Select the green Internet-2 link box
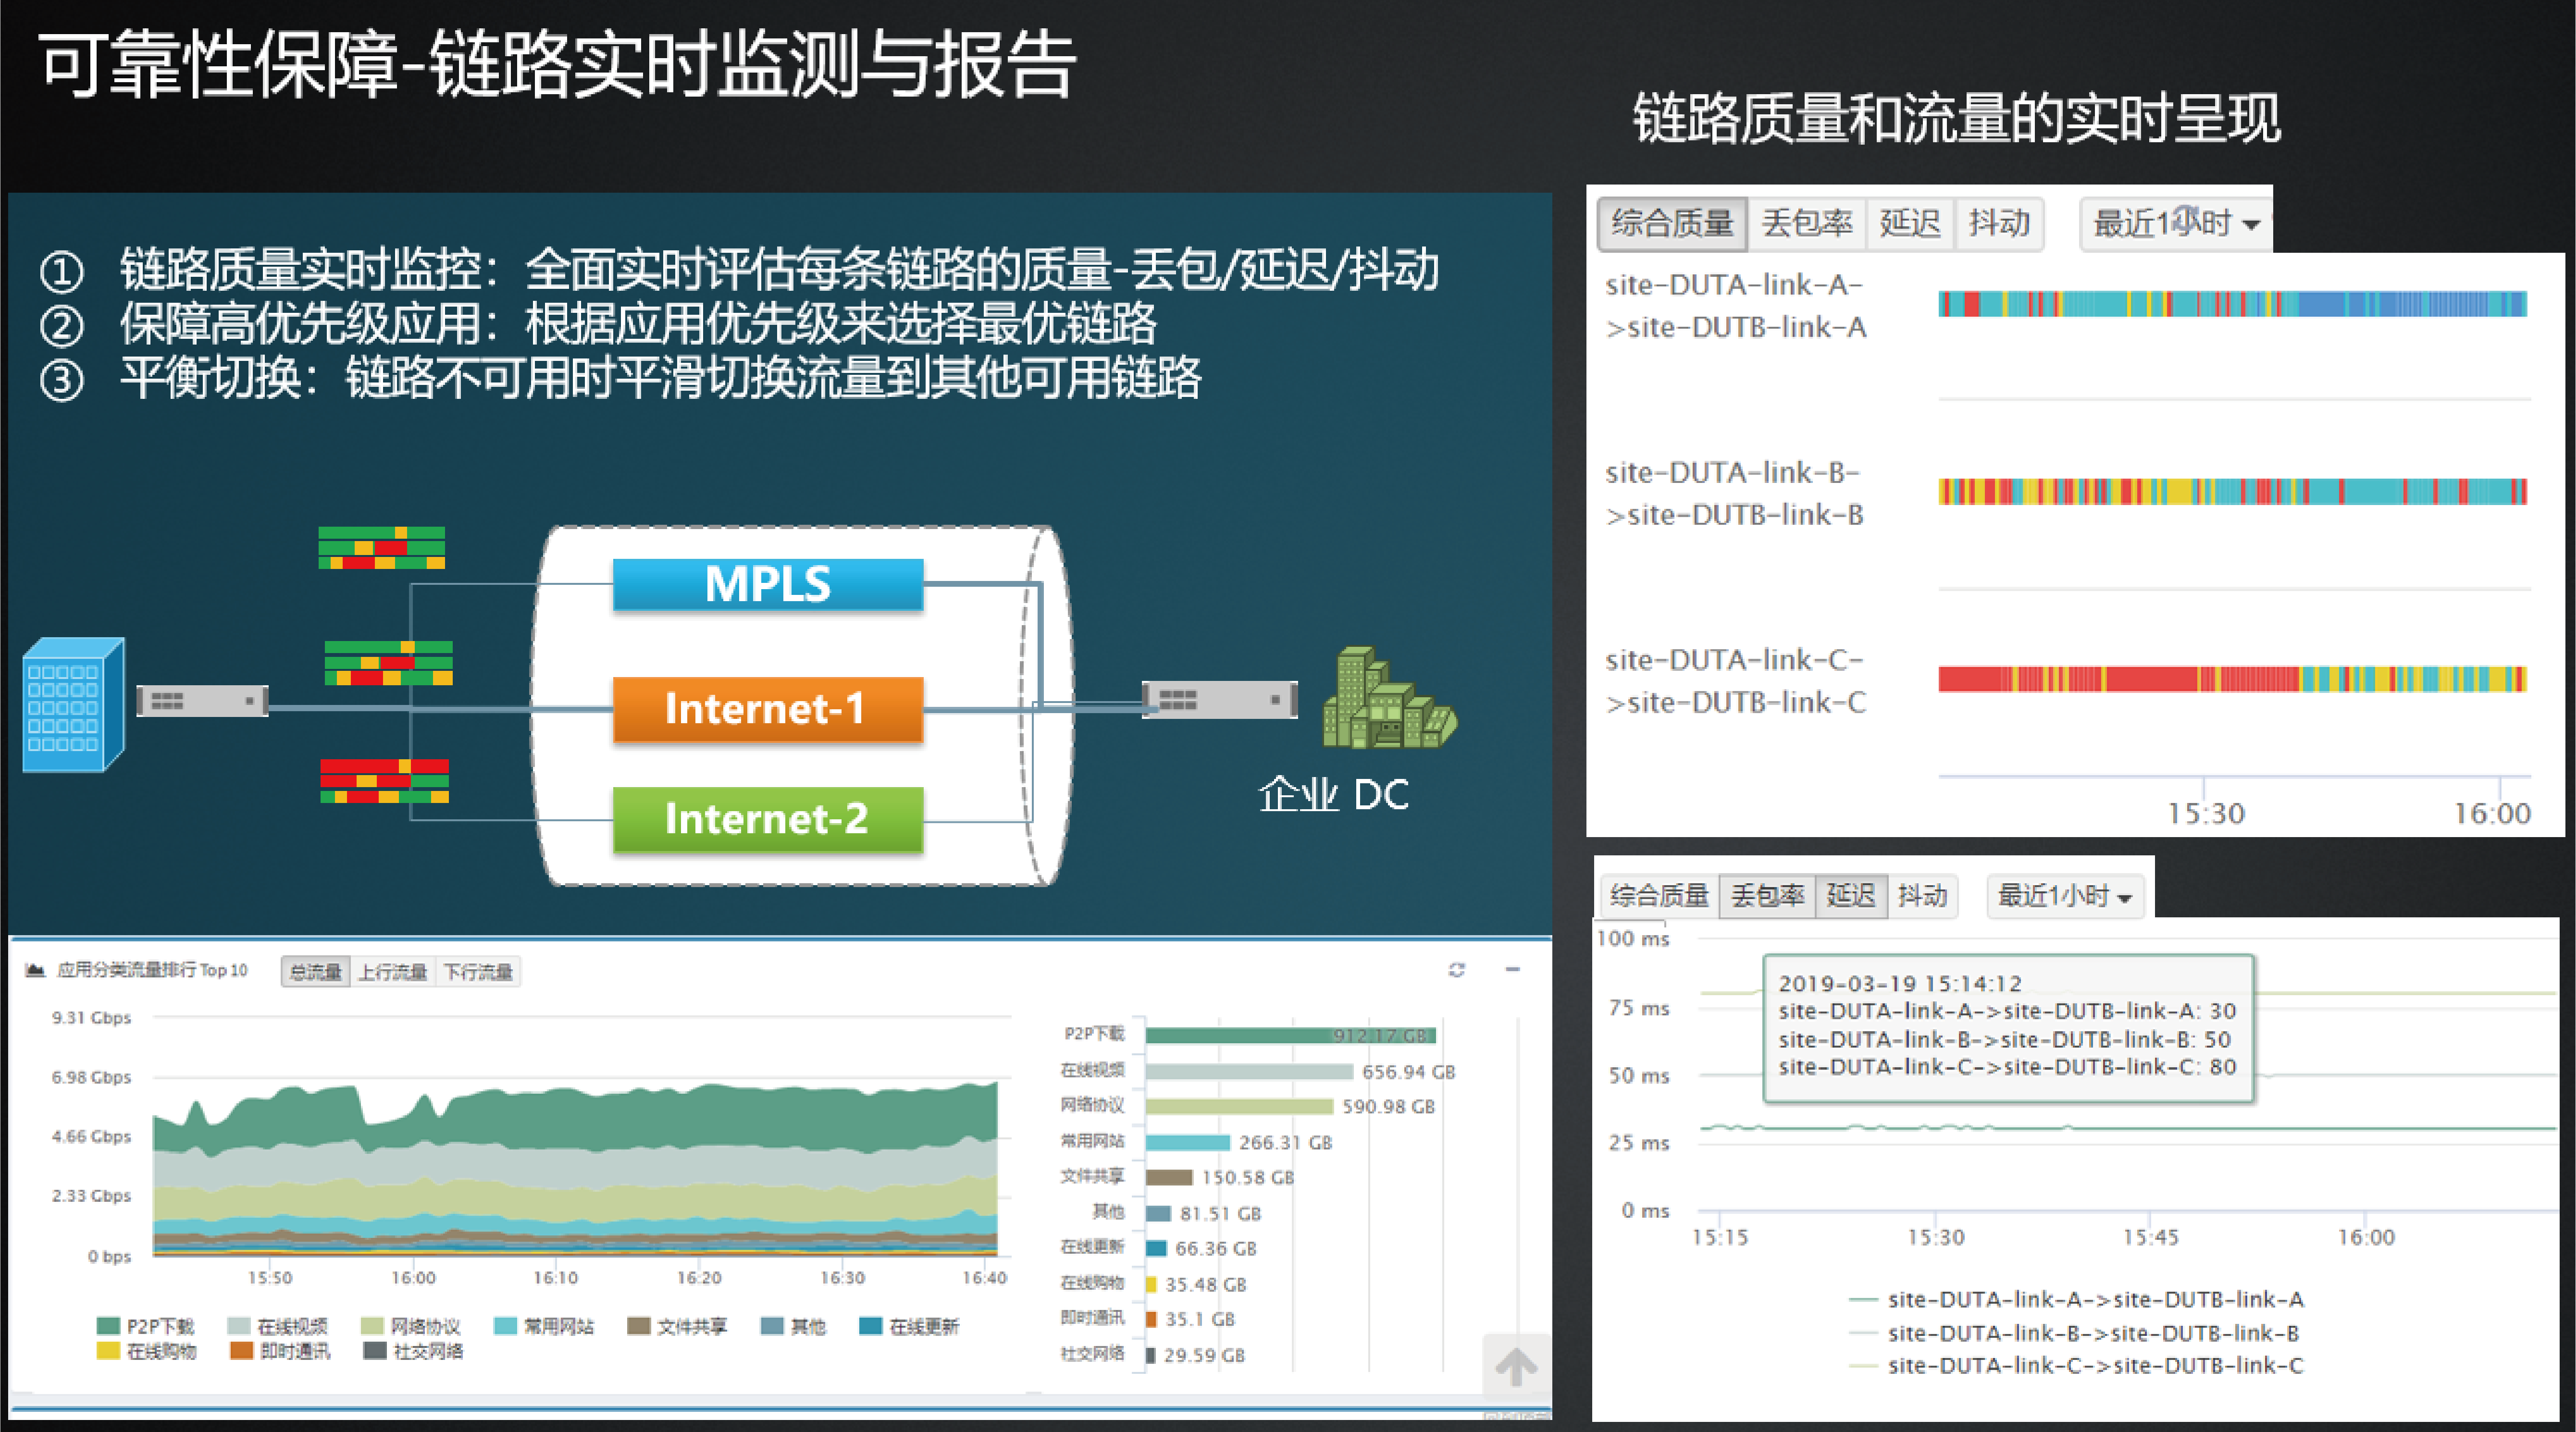This screenshot has height=1432, width=2576. pyautogui.click(x=768, y=819)
